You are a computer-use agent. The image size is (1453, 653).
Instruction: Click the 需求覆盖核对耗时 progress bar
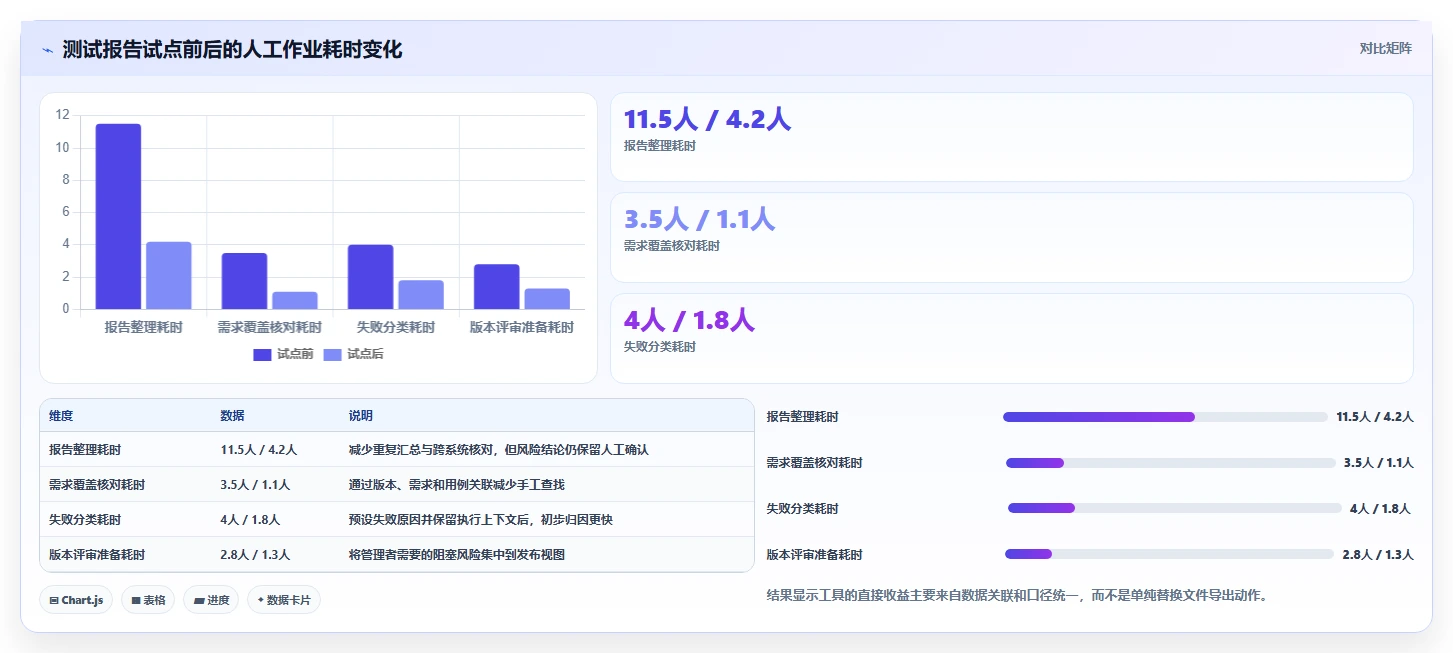click(x=1171, y=463)
